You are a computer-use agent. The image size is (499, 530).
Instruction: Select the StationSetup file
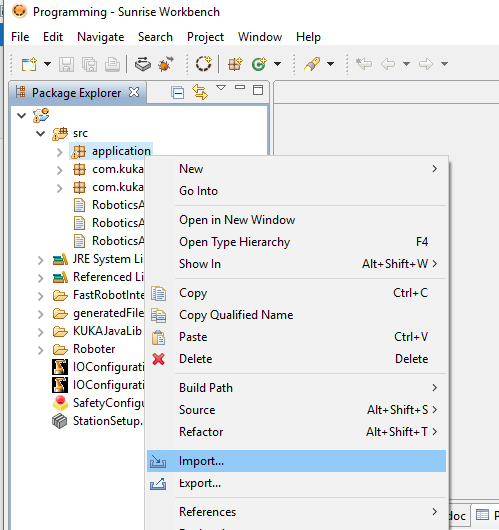click(x=98, y=421)
